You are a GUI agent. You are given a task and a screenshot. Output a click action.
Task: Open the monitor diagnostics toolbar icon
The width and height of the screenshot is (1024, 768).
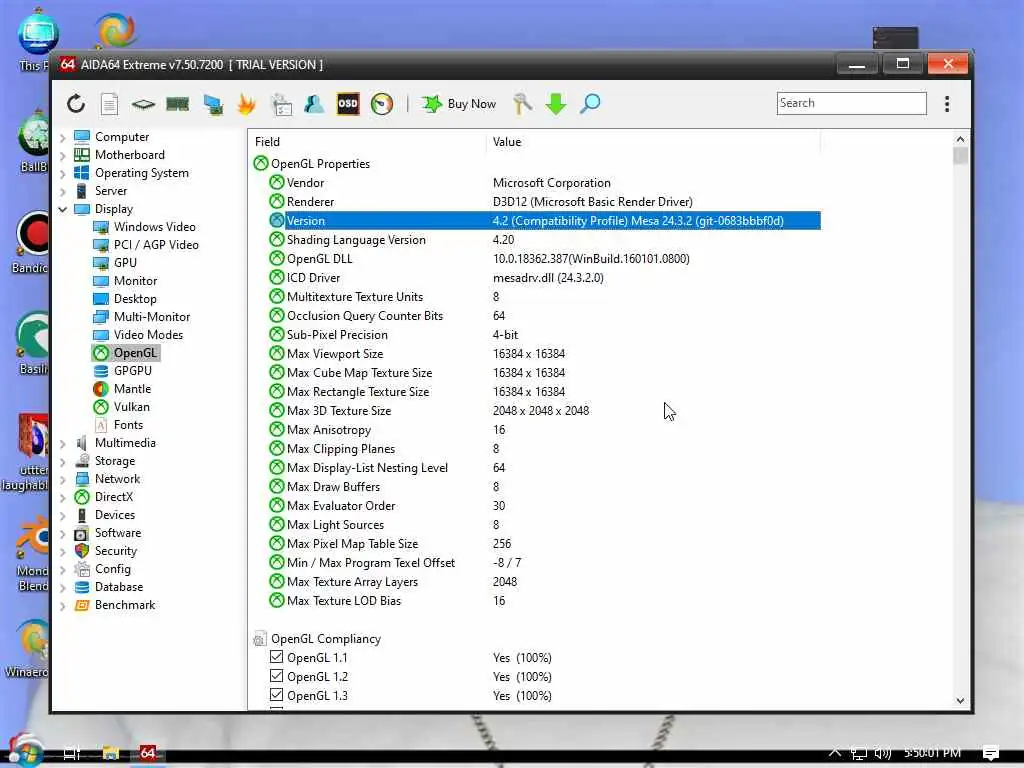tap(213, 104)
